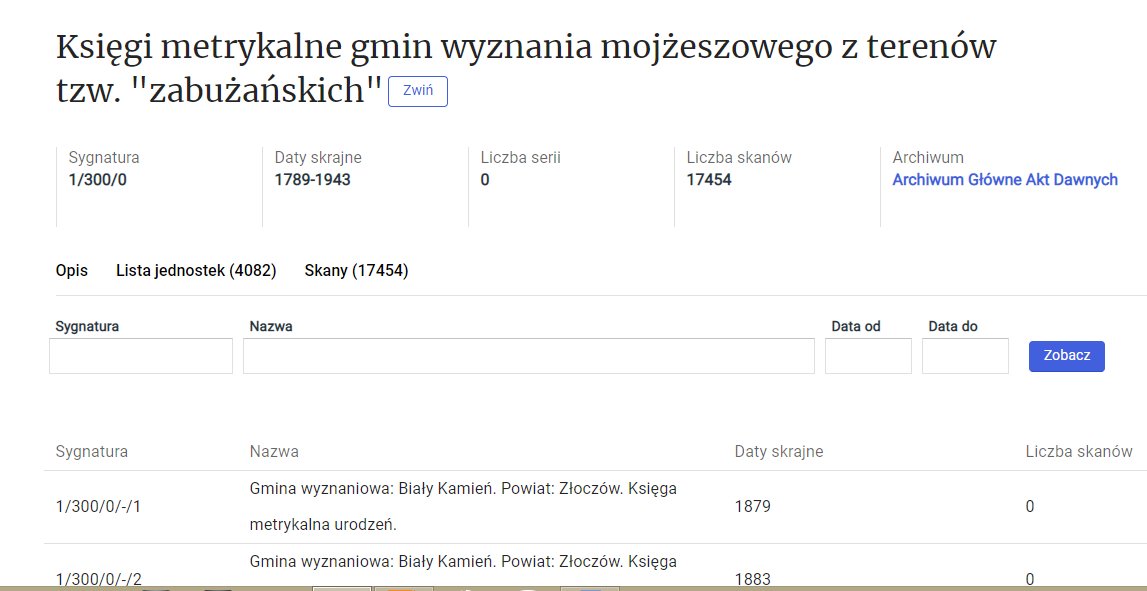Screen dimensions: 1147x591
Task: Click the first row's Biały Kamień record name
Action: pos(462,488)
